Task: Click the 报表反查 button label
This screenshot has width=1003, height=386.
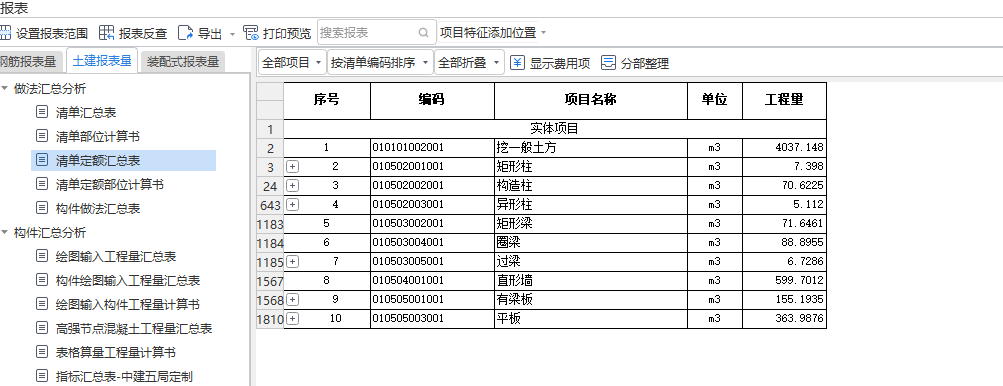Action: pos(143,33)
